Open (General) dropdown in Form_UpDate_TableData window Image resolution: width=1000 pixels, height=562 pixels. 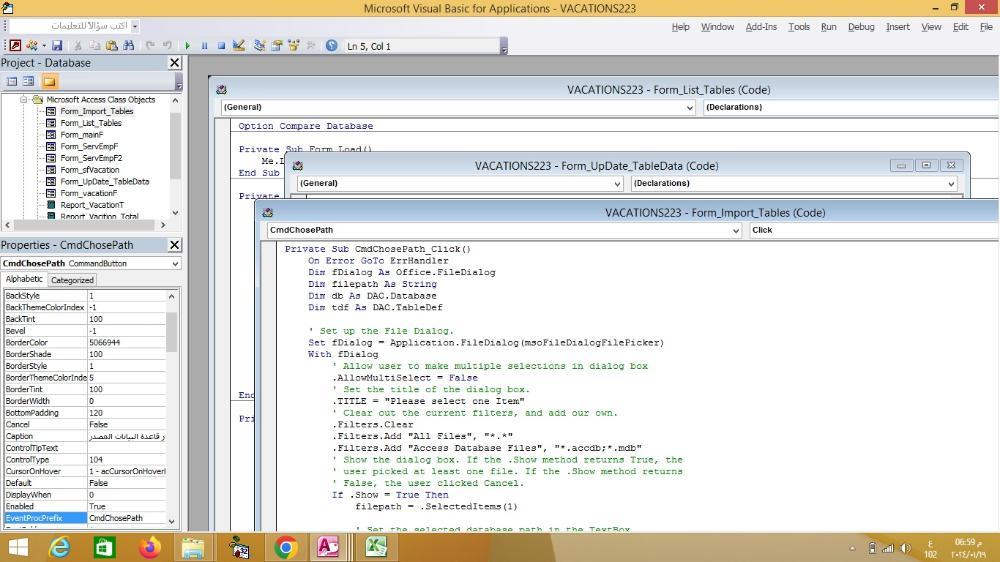[617, 184]
